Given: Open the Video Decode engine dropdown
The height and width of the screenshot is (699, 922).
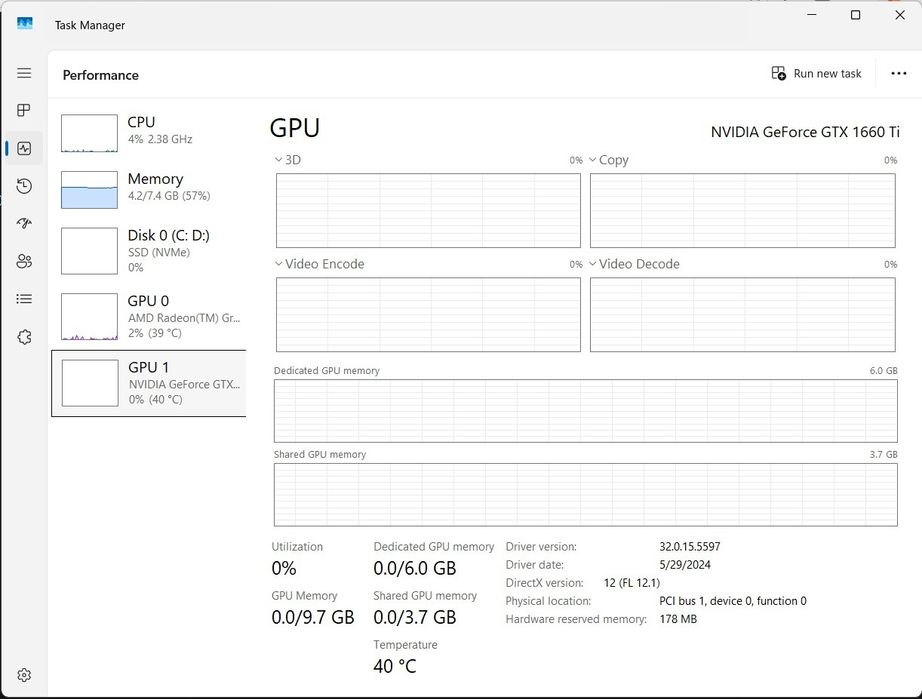Looking at the screenshot, I should [x=634, y=264].
